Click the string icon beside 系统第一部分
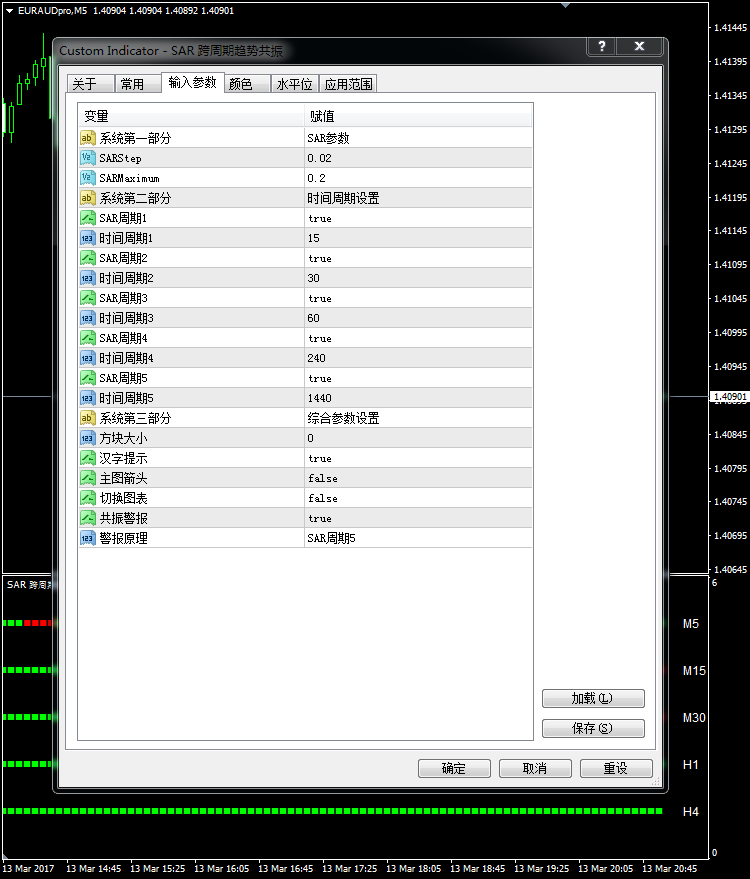 point(87,138)
